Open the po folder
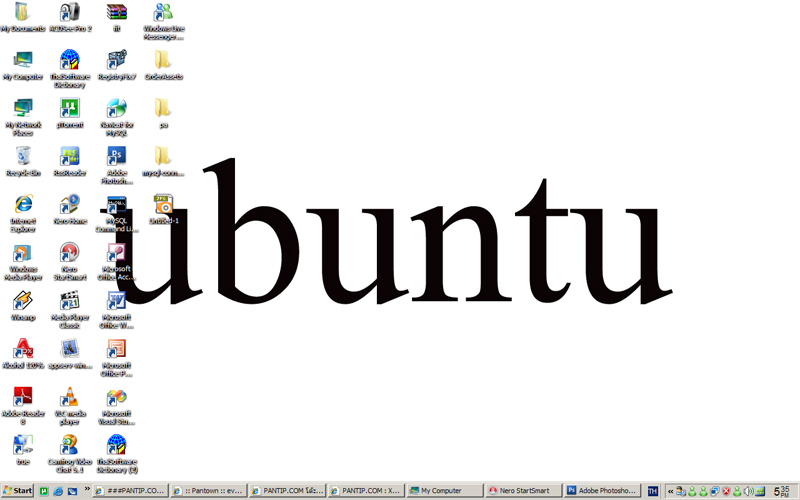800x500 pixels. pos(164,113)
